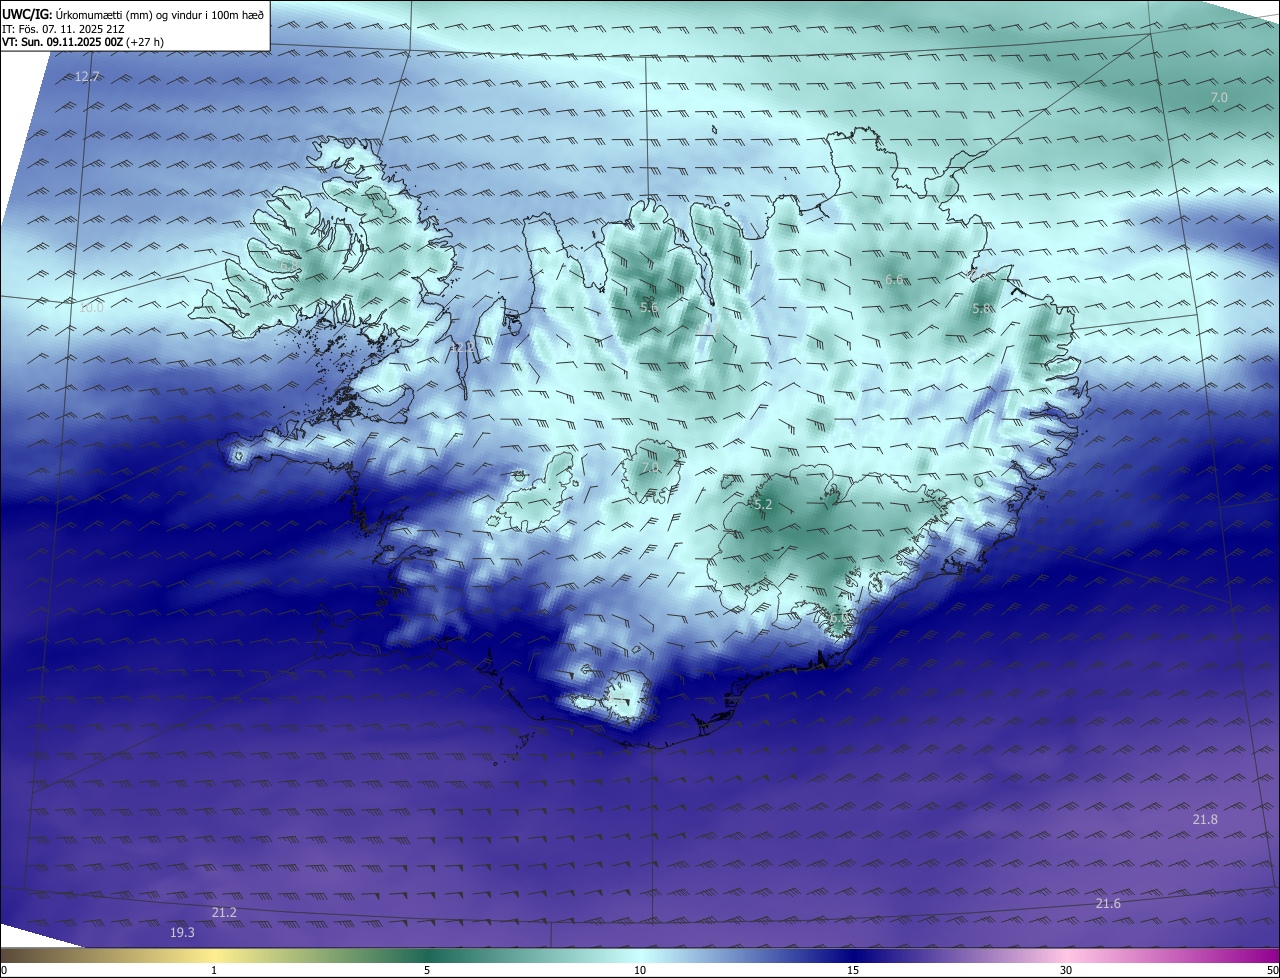Click the legend tick label '30'

point(1066,970)
